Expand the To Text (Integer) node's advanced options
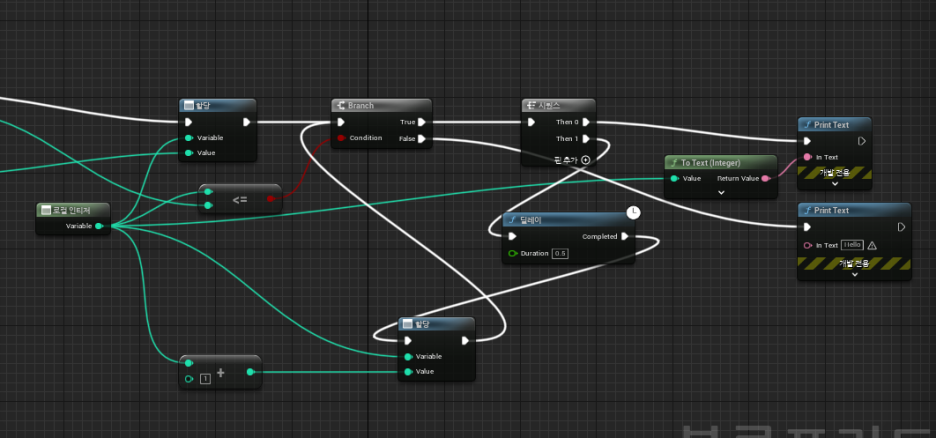 coord(721,192)
